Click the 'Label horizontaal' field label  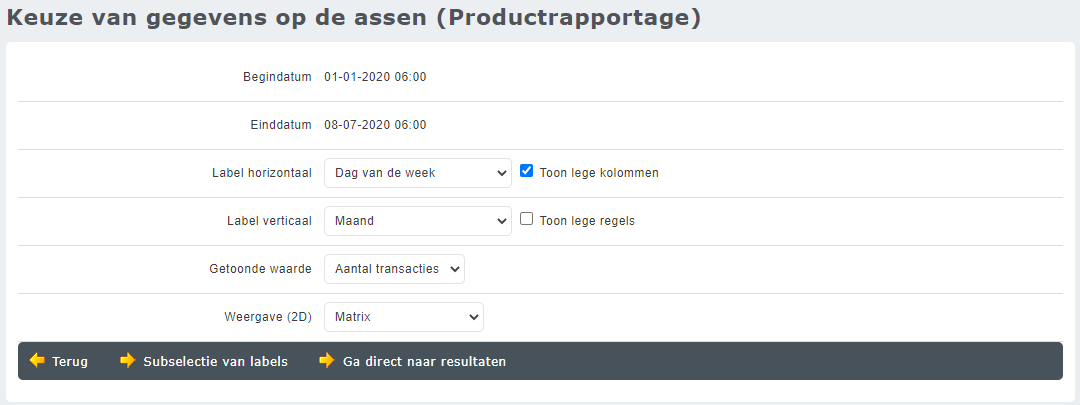[x=262, y=173]
